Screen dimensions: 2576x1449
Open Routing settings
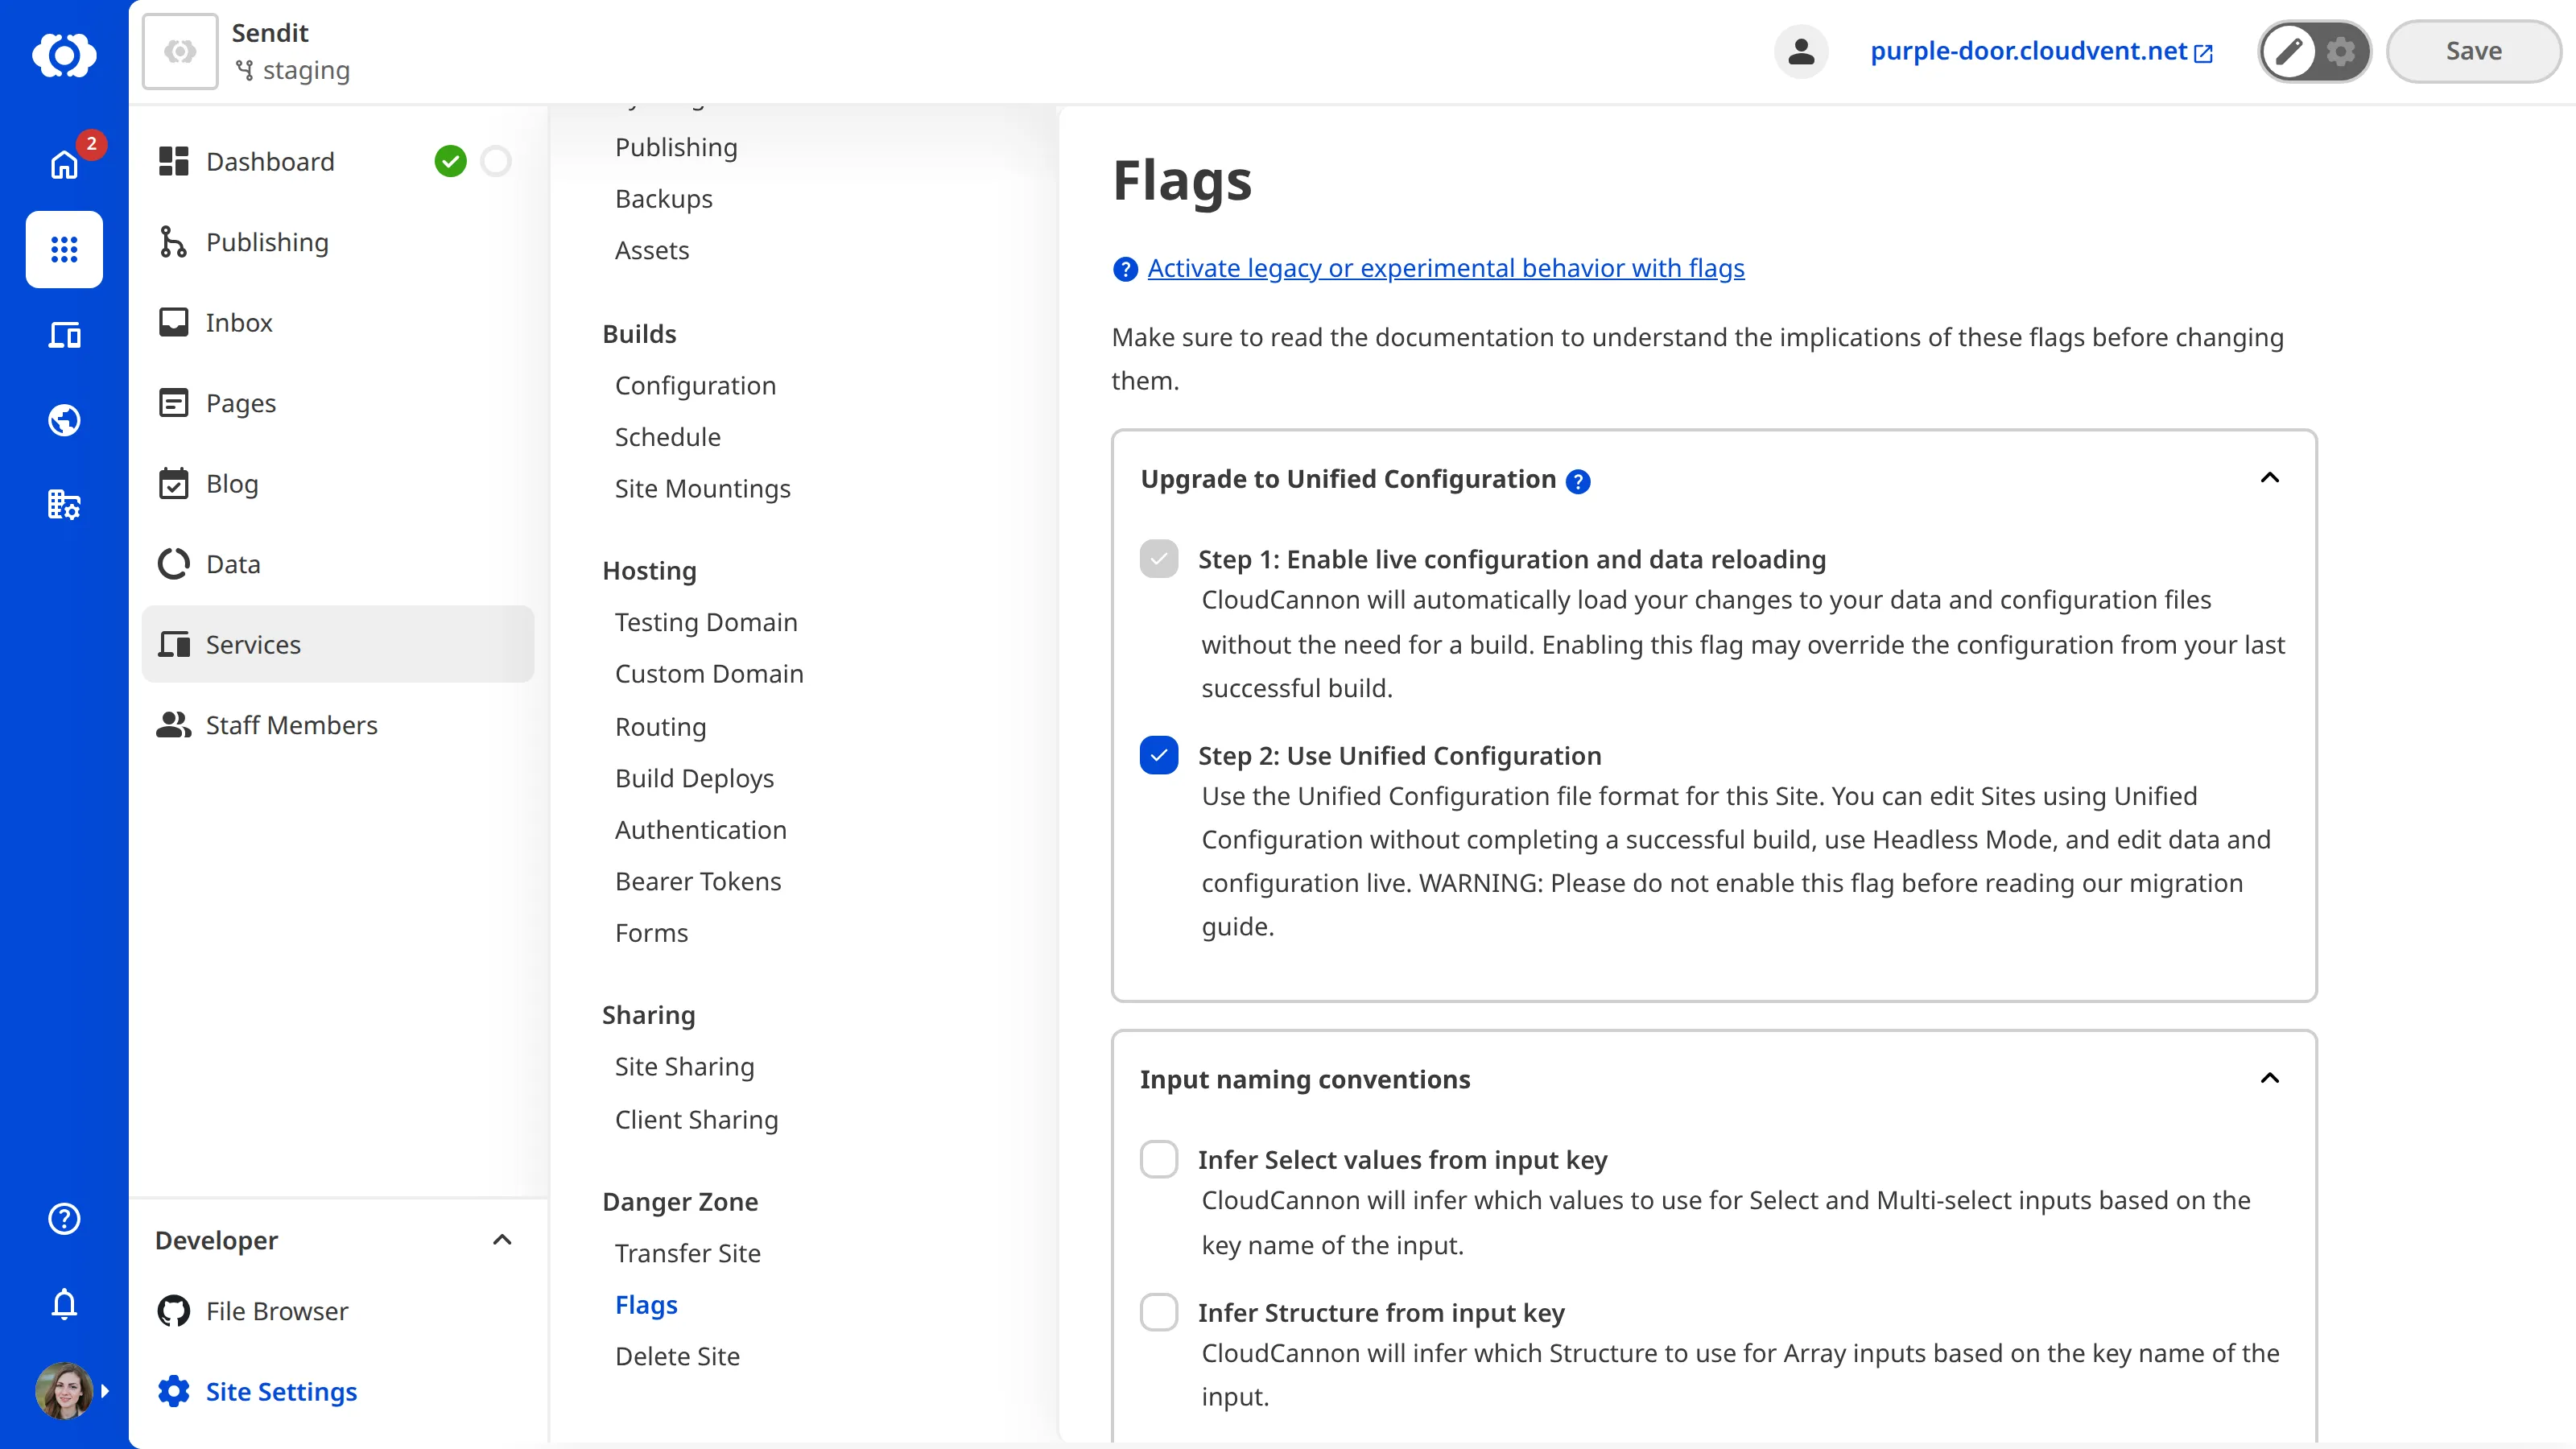(660, 726)
